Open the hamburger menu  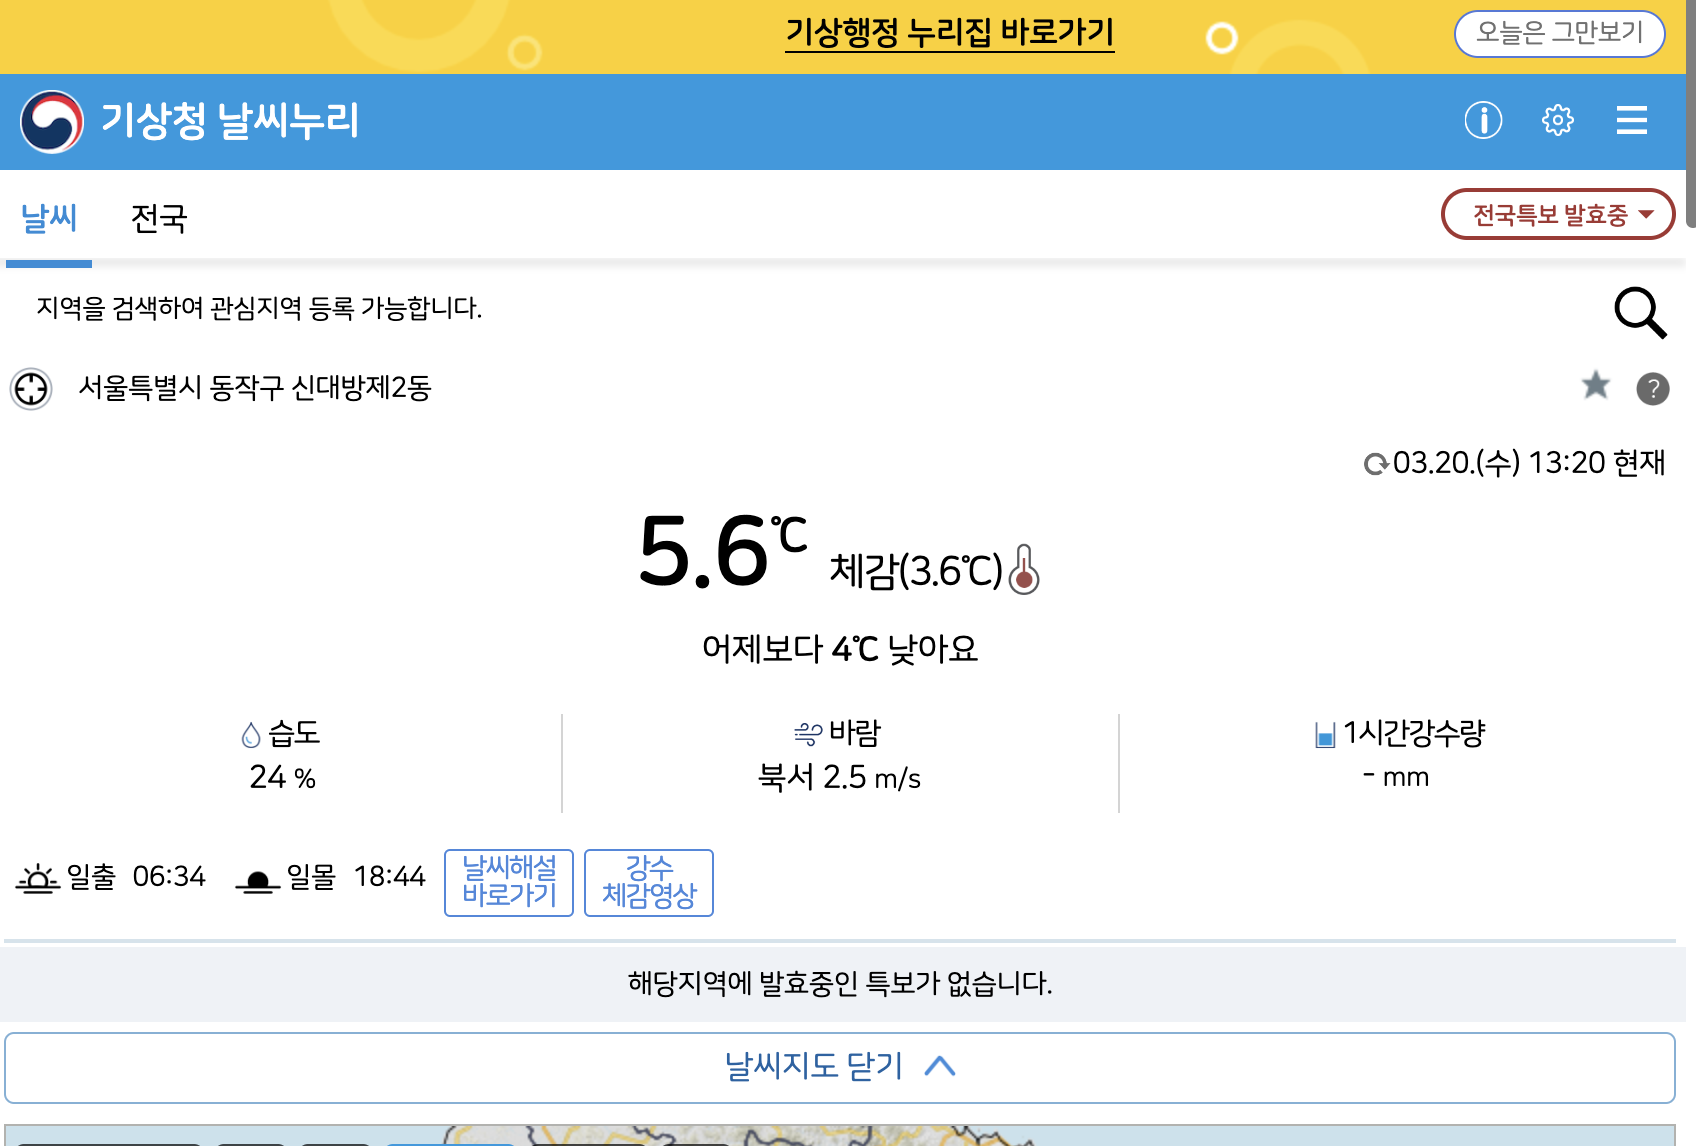[1631, 120]
